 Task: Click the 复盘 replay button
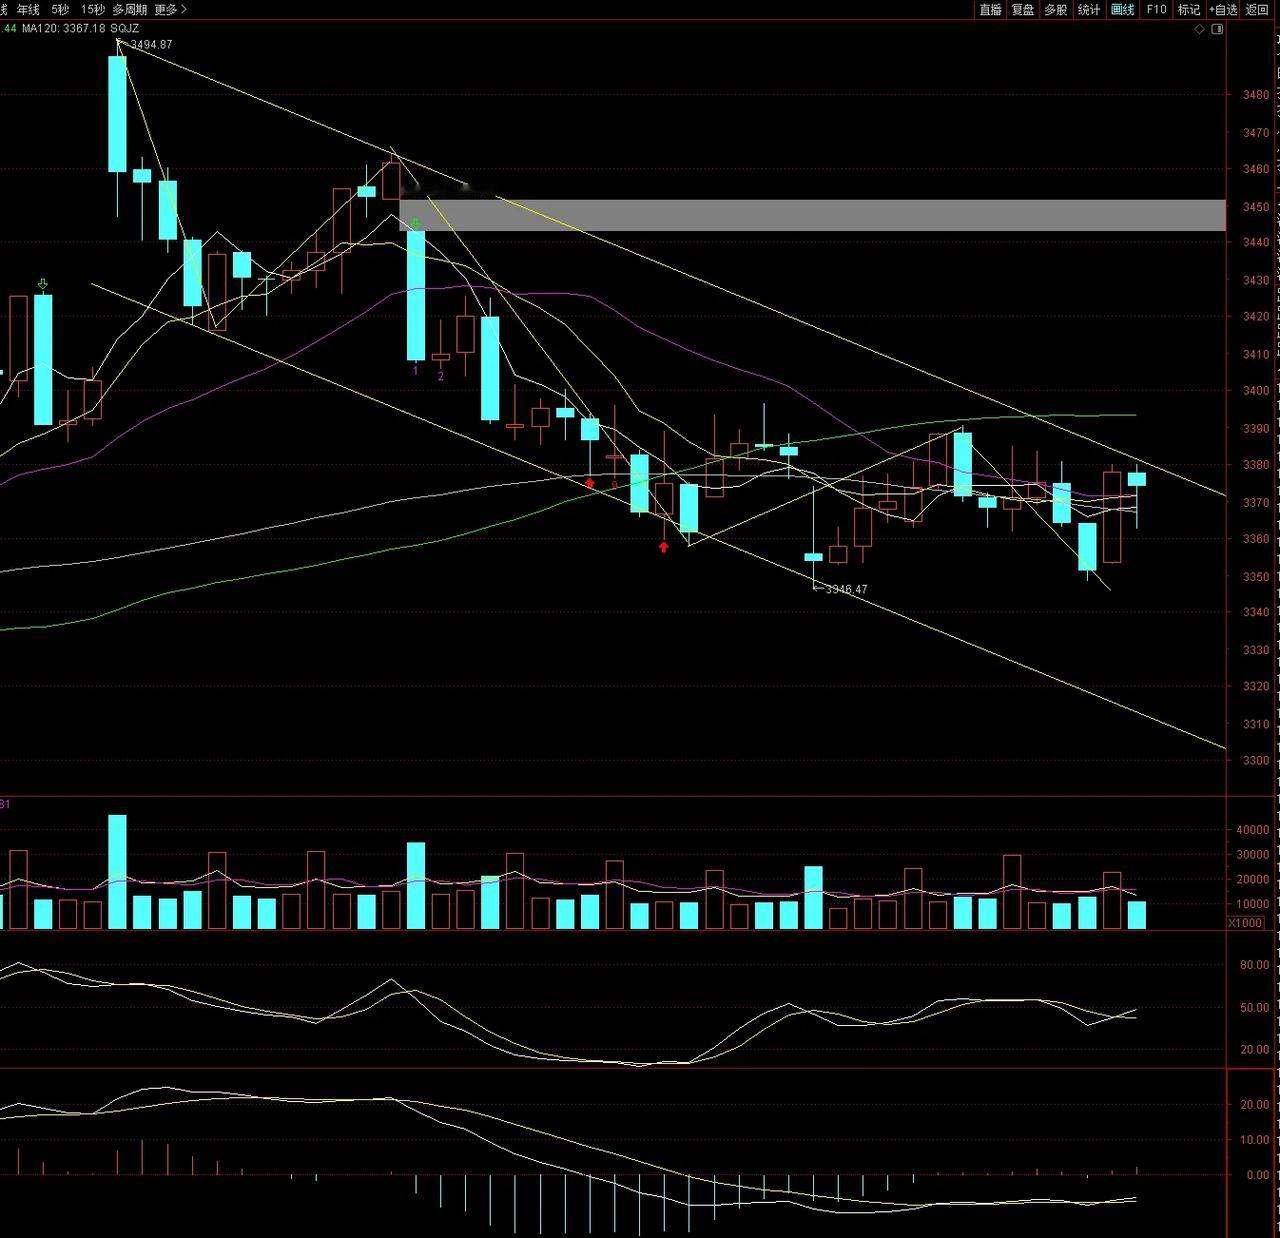(1023, 9)
